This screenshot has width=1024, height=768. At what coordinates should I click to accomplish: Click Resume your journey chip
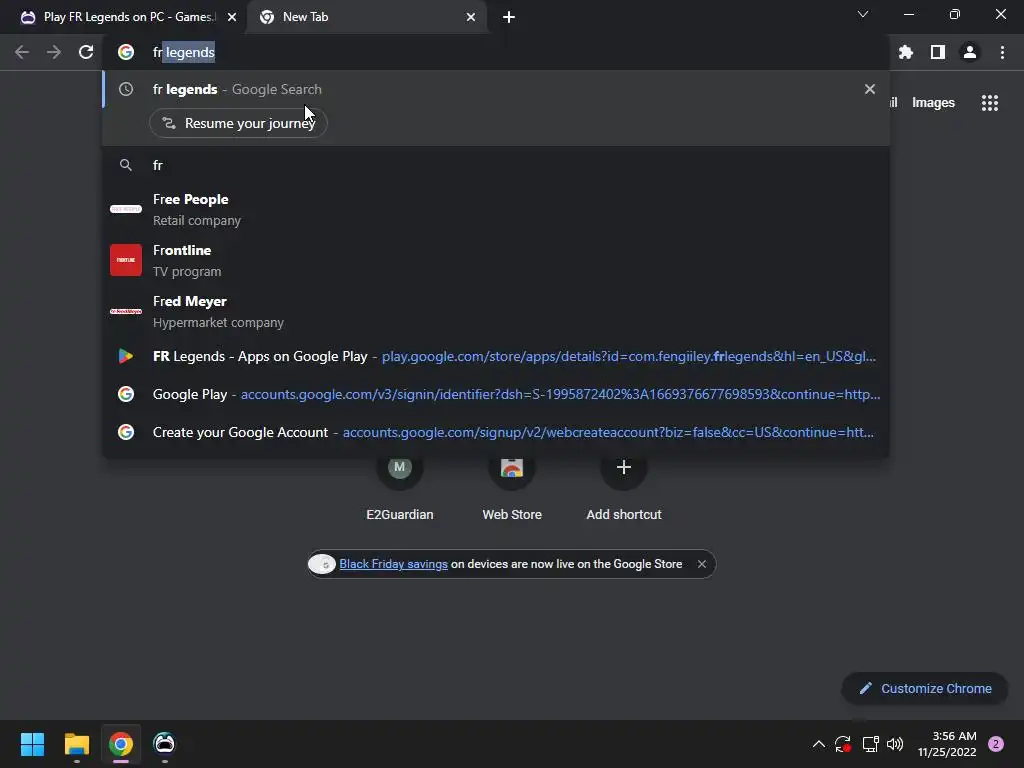click(238, 123)
